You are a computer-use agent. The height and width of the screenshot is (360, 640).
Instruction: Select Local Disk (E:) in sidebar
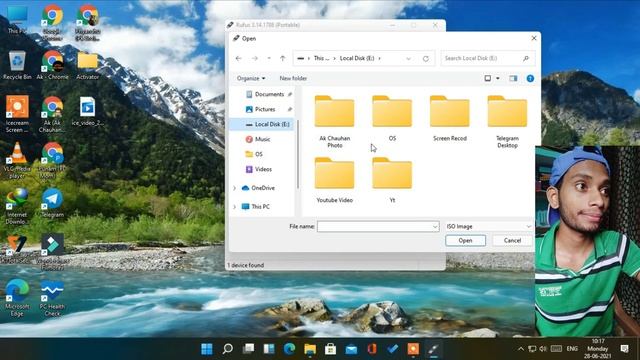(262, 124)
